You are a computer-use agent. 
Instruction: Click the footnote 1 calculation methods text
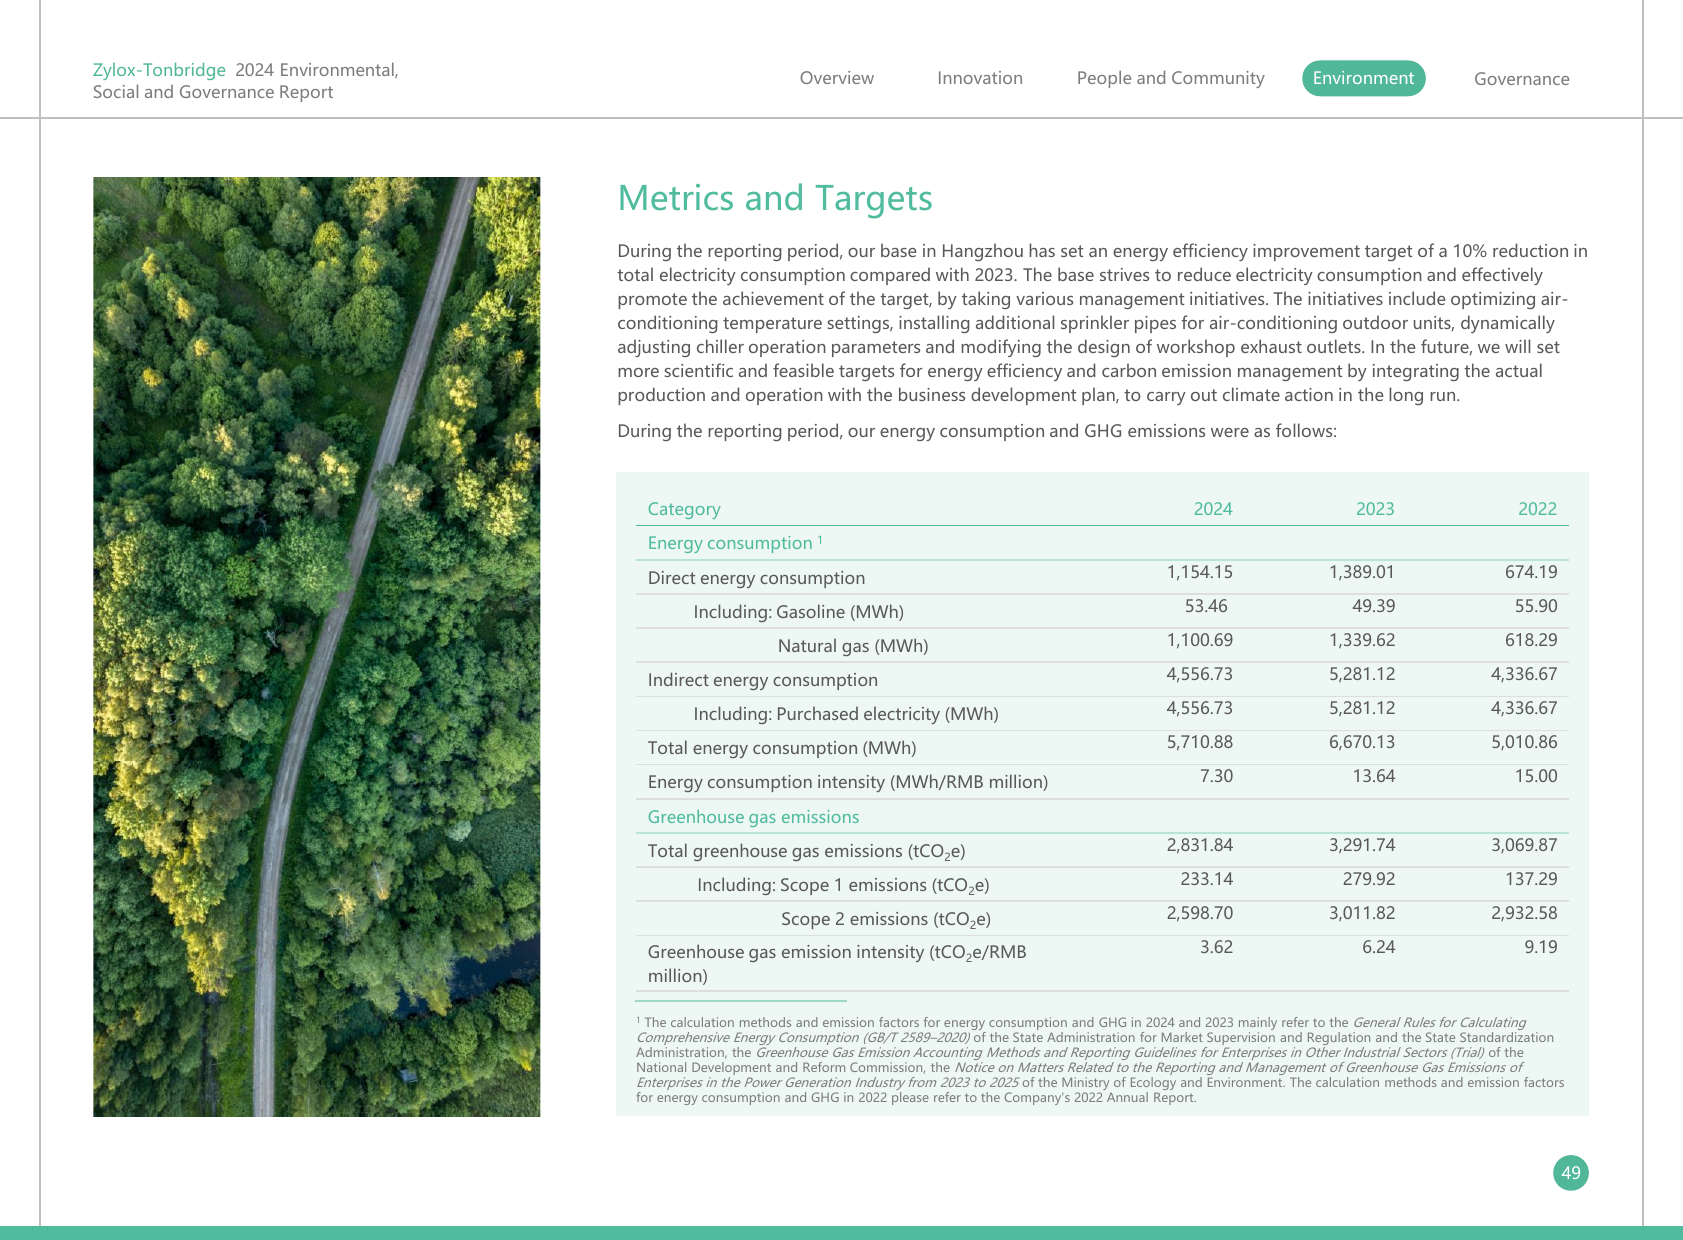point(1100,1060)
